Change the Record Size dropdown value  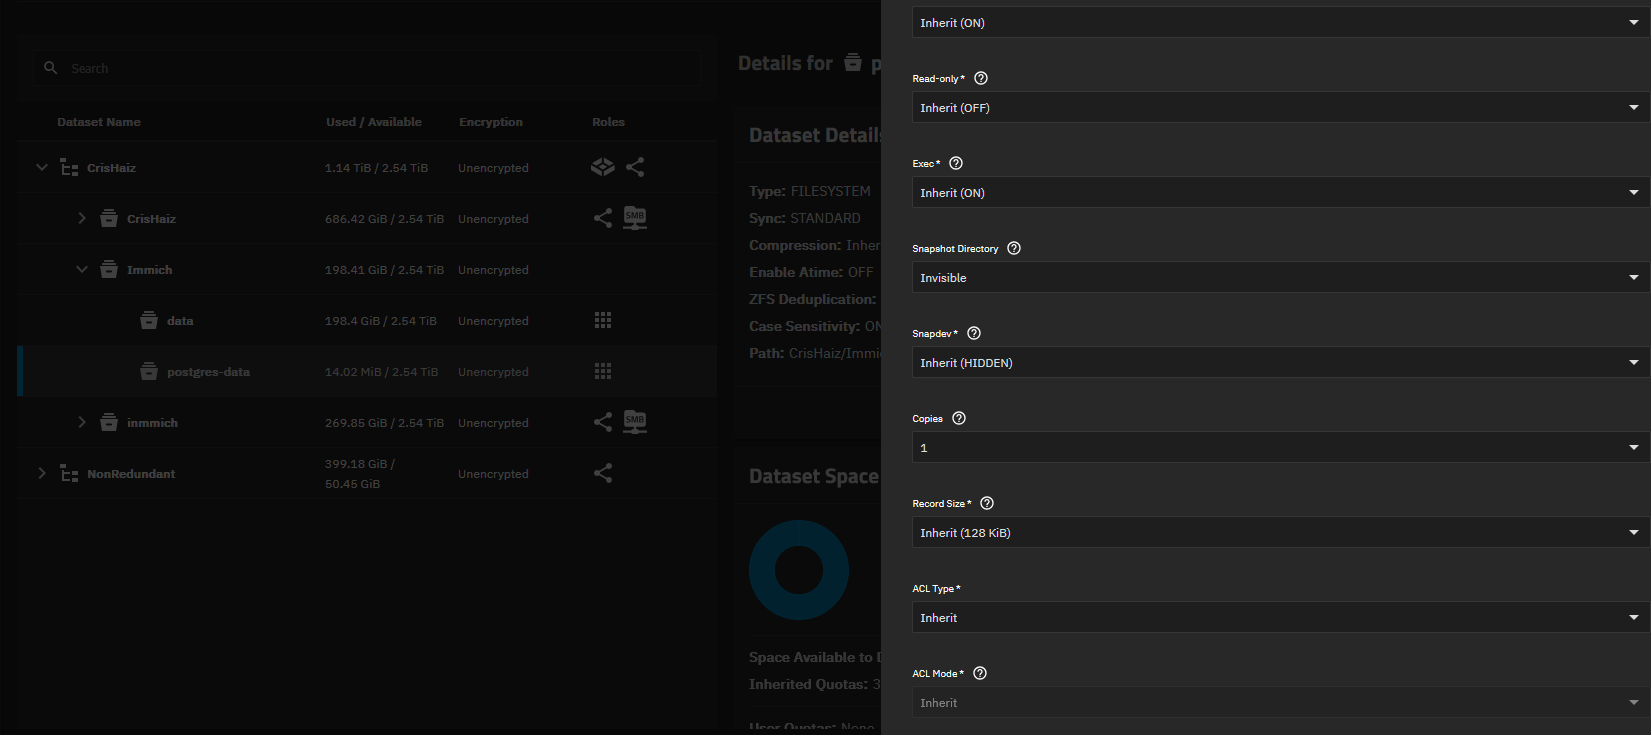click(x=1280, y=533)
